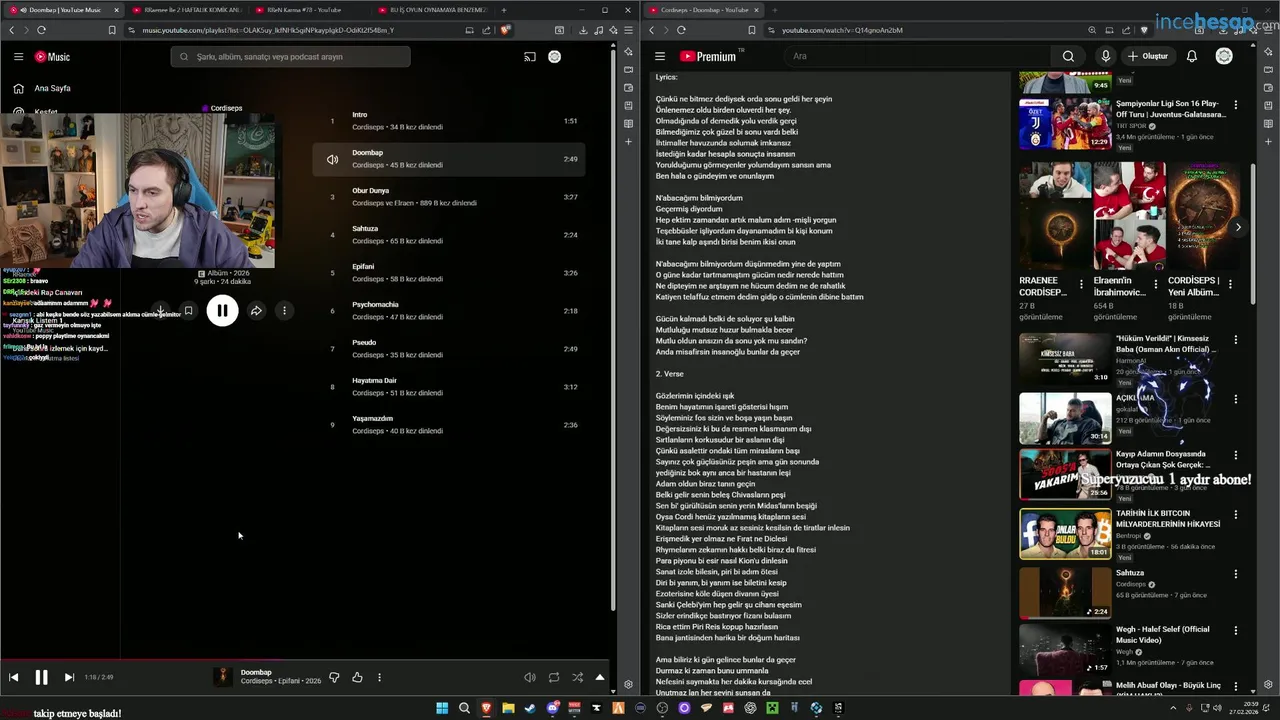Click the volume speaker icon in player bar
1280x720 pixels.
coord(530,677)
